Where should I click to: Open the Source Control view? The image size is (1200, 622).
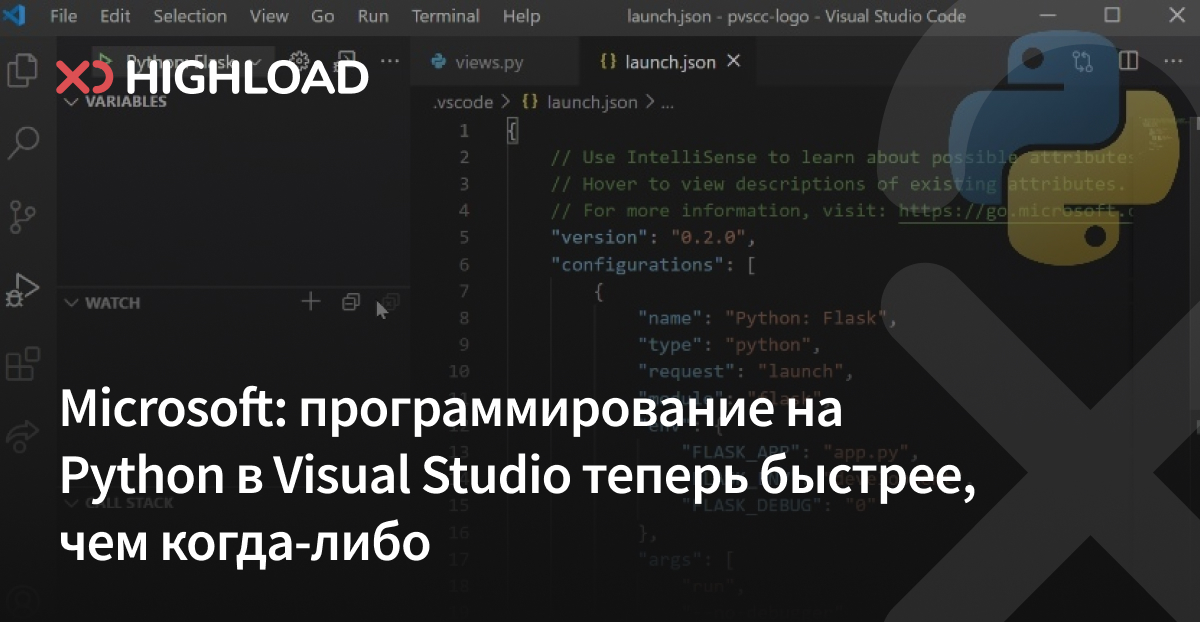click(22, 216)
